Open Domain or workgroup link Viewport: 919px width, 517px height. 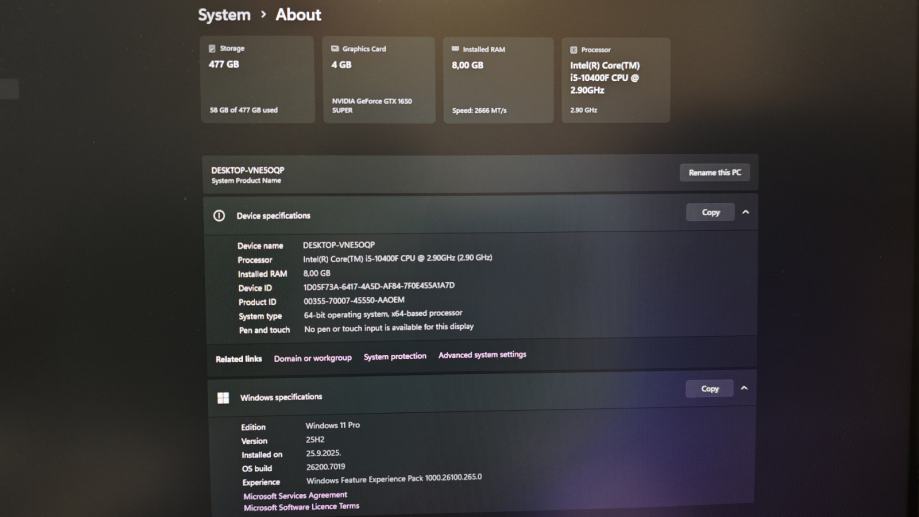point(313,358)
